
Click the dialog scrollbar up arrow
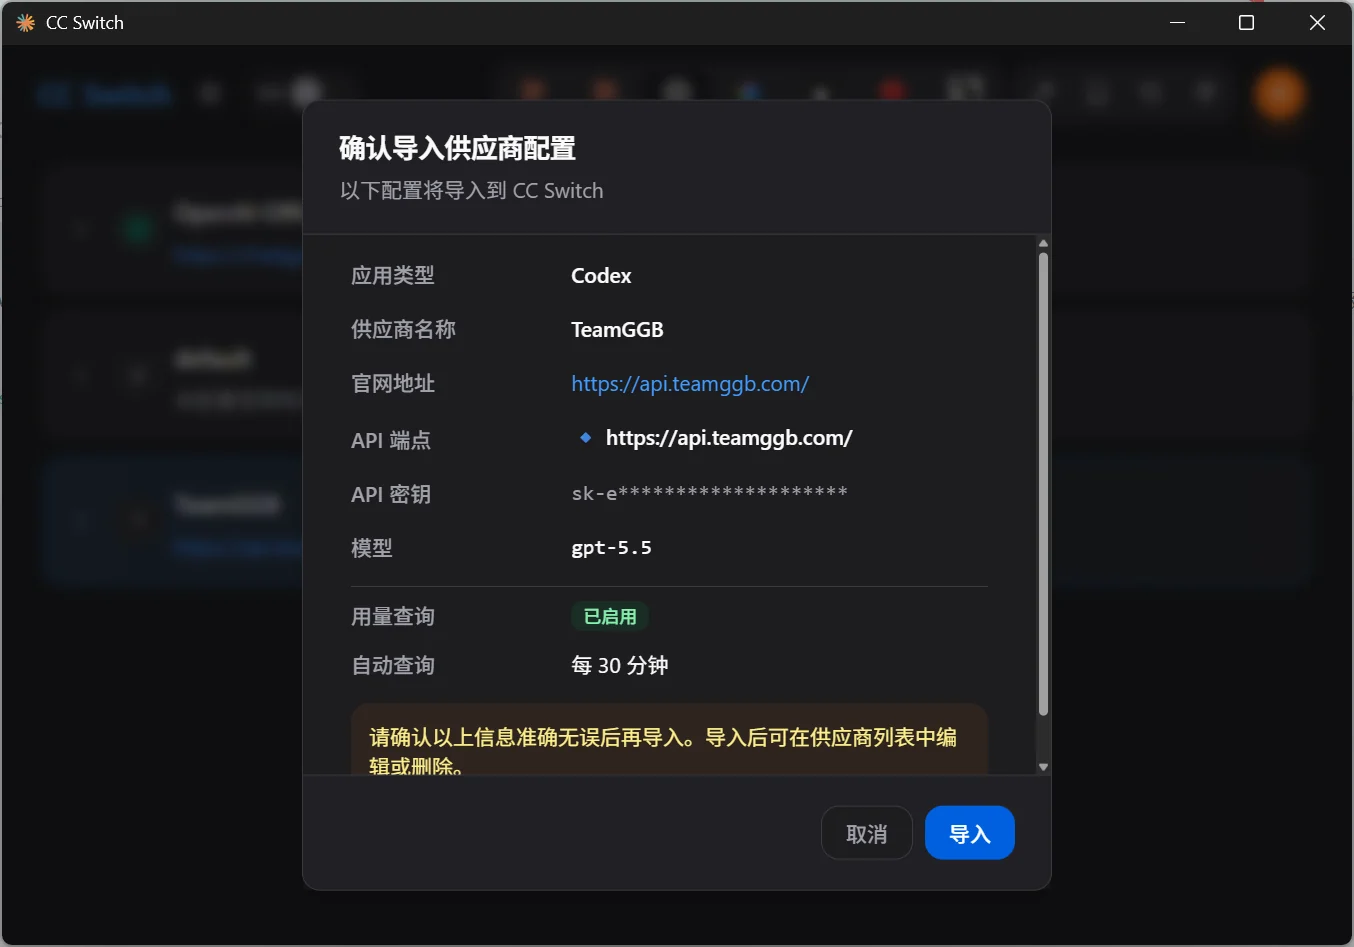coord(1043,243)
